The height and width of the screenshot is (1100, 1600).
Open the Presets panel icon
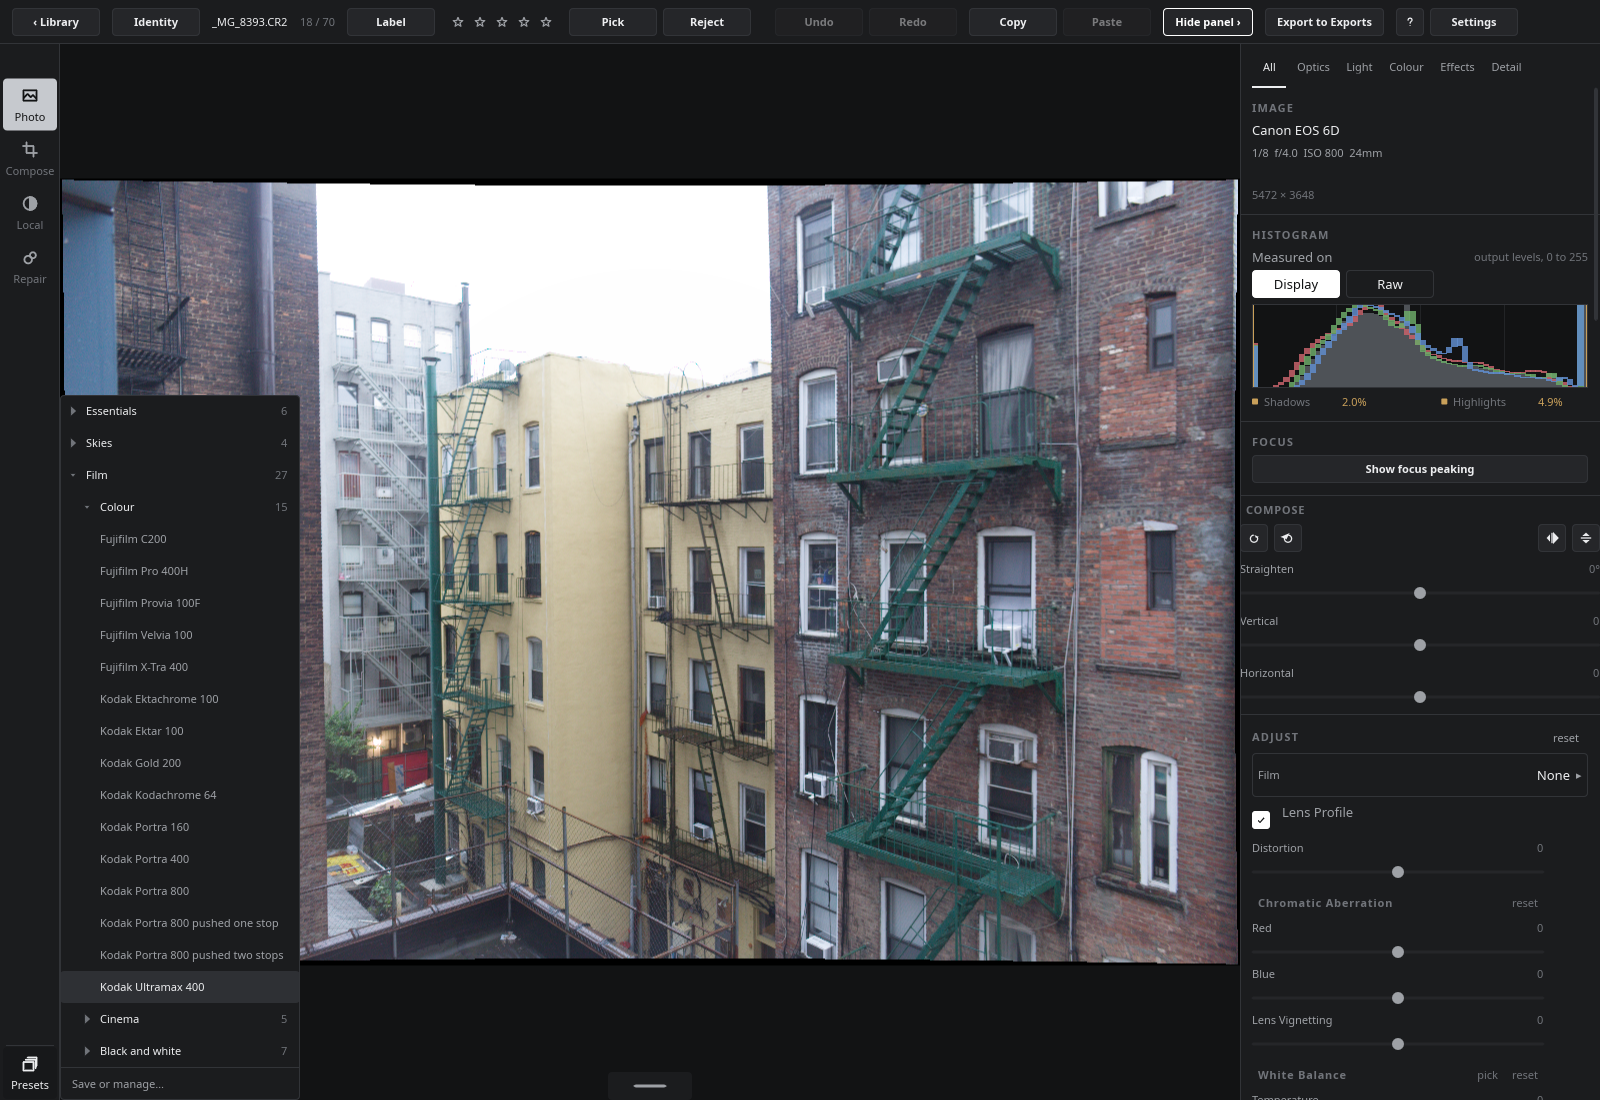pos(30,1072)
